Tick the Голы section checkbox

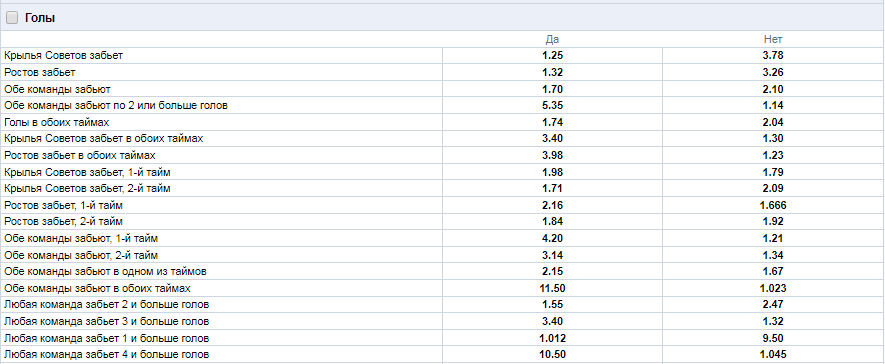[x=12, y=18]
